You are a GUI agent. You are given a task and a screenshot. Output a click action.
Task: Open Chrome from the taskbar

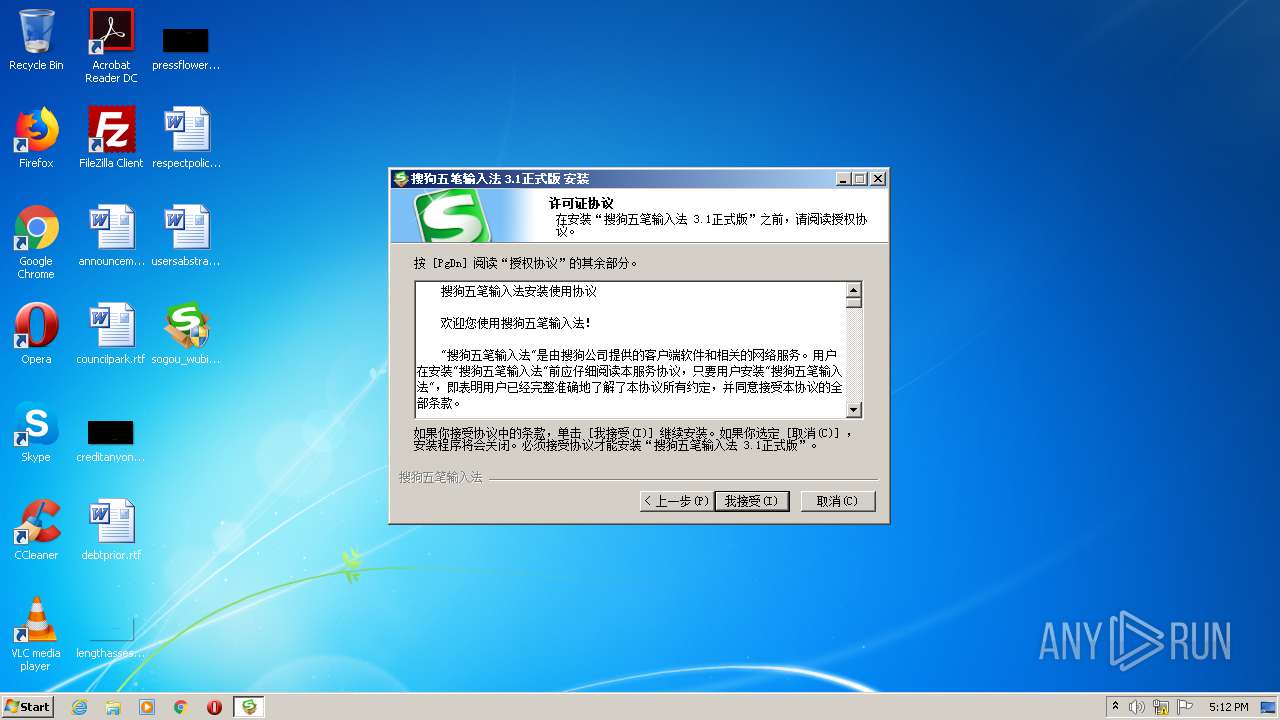coord(181,707)
